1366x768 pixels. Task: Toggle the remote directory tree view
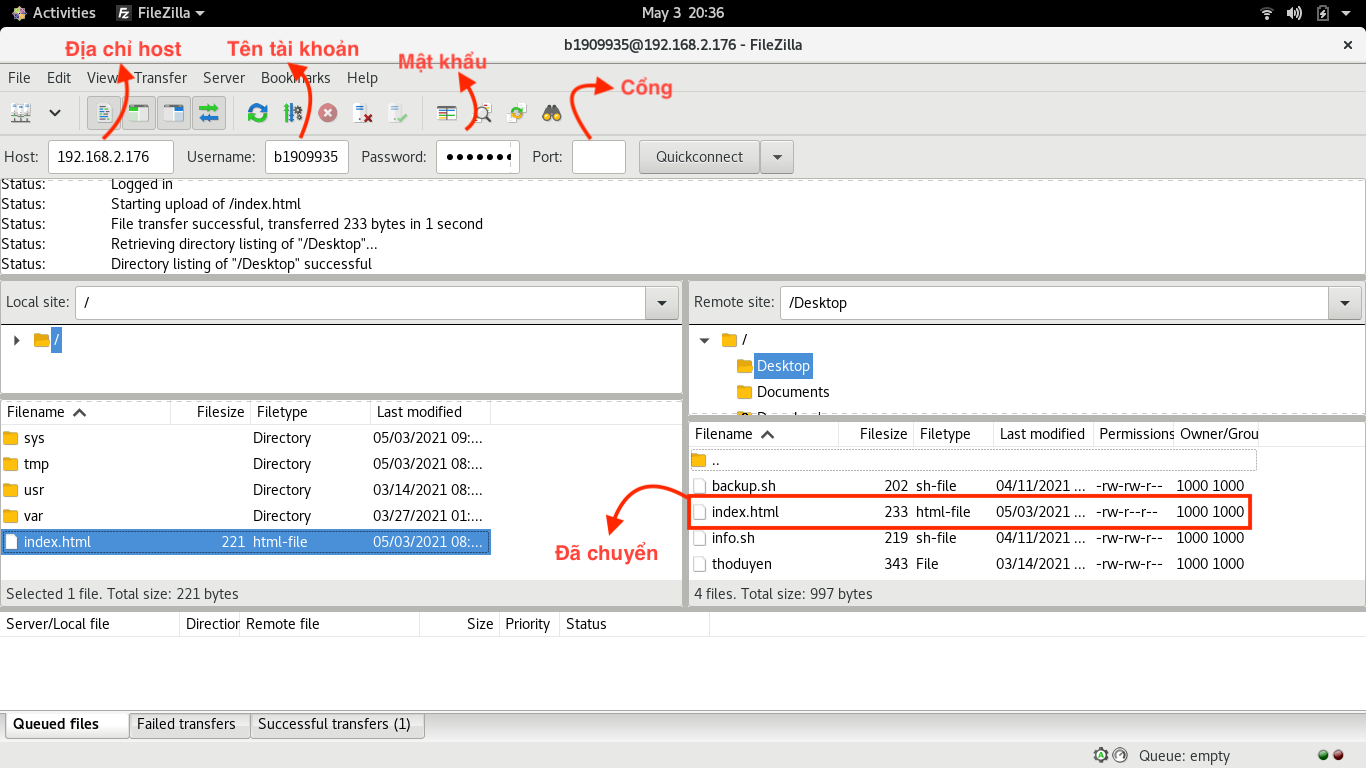pos(174,113)
